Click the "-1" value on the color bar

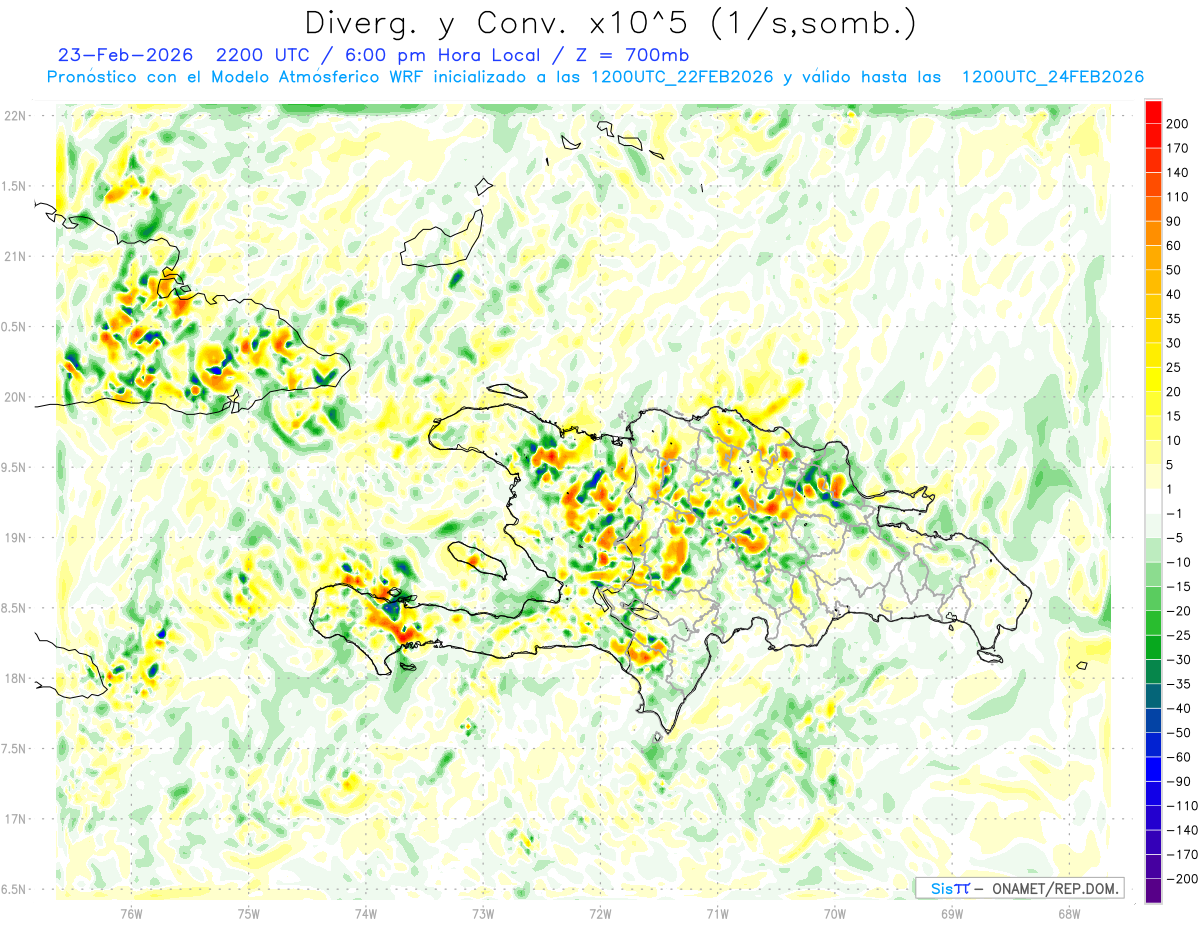[1174, 513]
